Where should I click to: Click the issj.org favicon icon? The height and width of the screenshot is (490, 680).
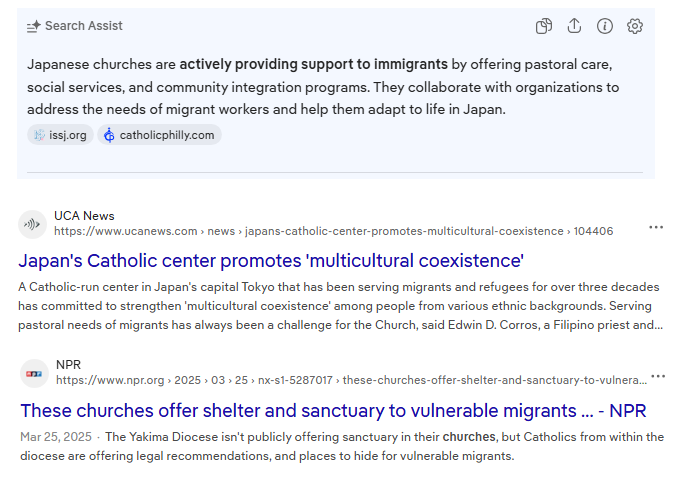(x=39, y=135)
